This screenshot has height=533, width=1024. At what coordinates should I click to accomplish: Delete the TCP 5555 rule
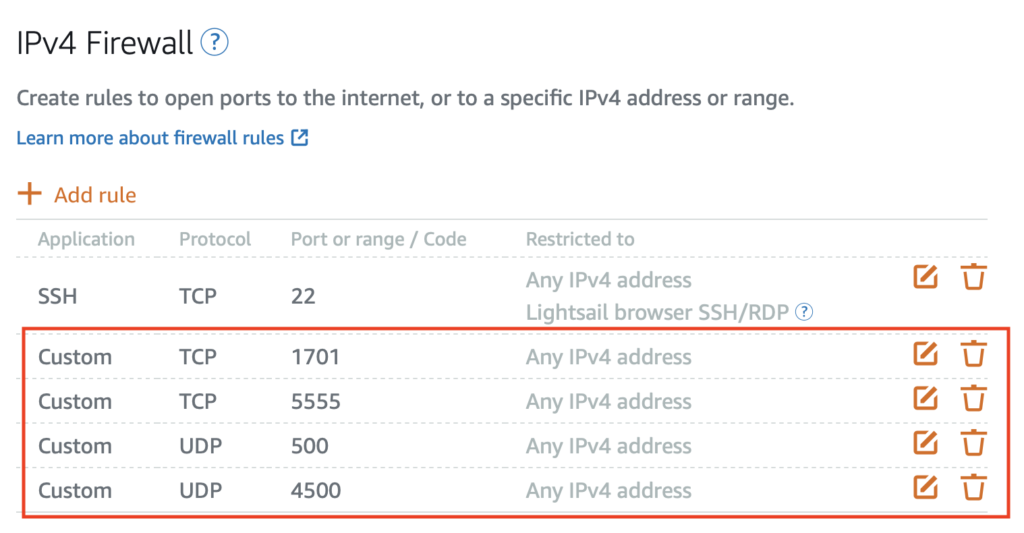[x=974, y=399]
